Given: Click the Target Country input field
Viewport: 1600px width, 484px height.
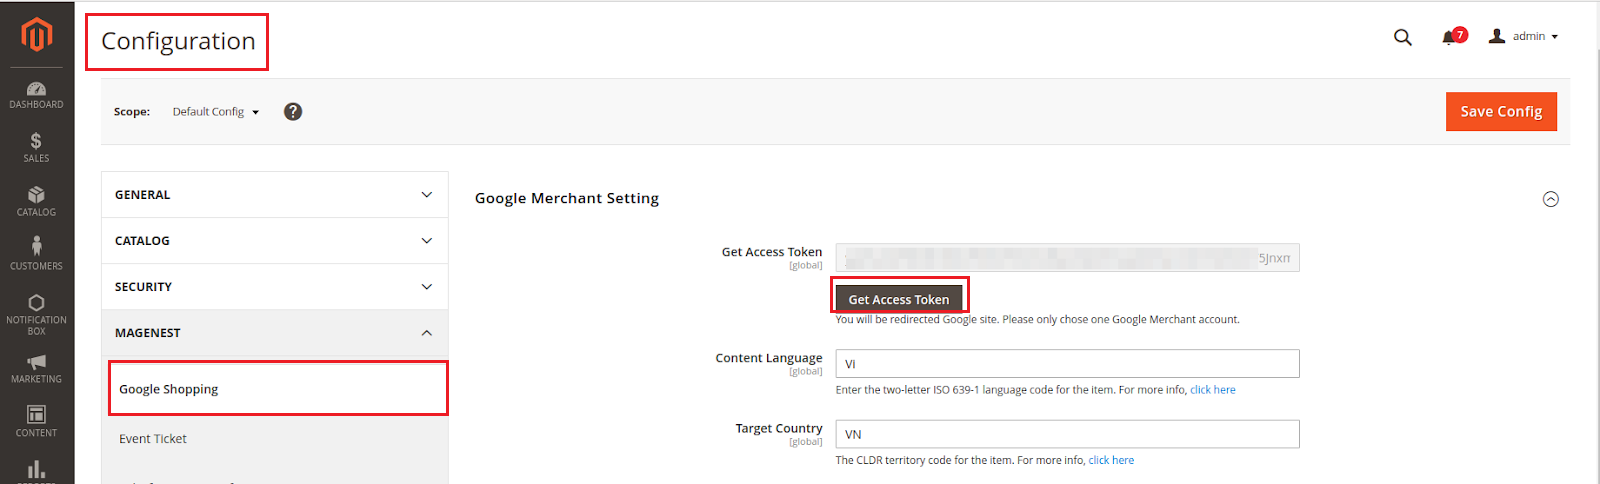Looking at the screenshot, I should [x=1067, y=434].
